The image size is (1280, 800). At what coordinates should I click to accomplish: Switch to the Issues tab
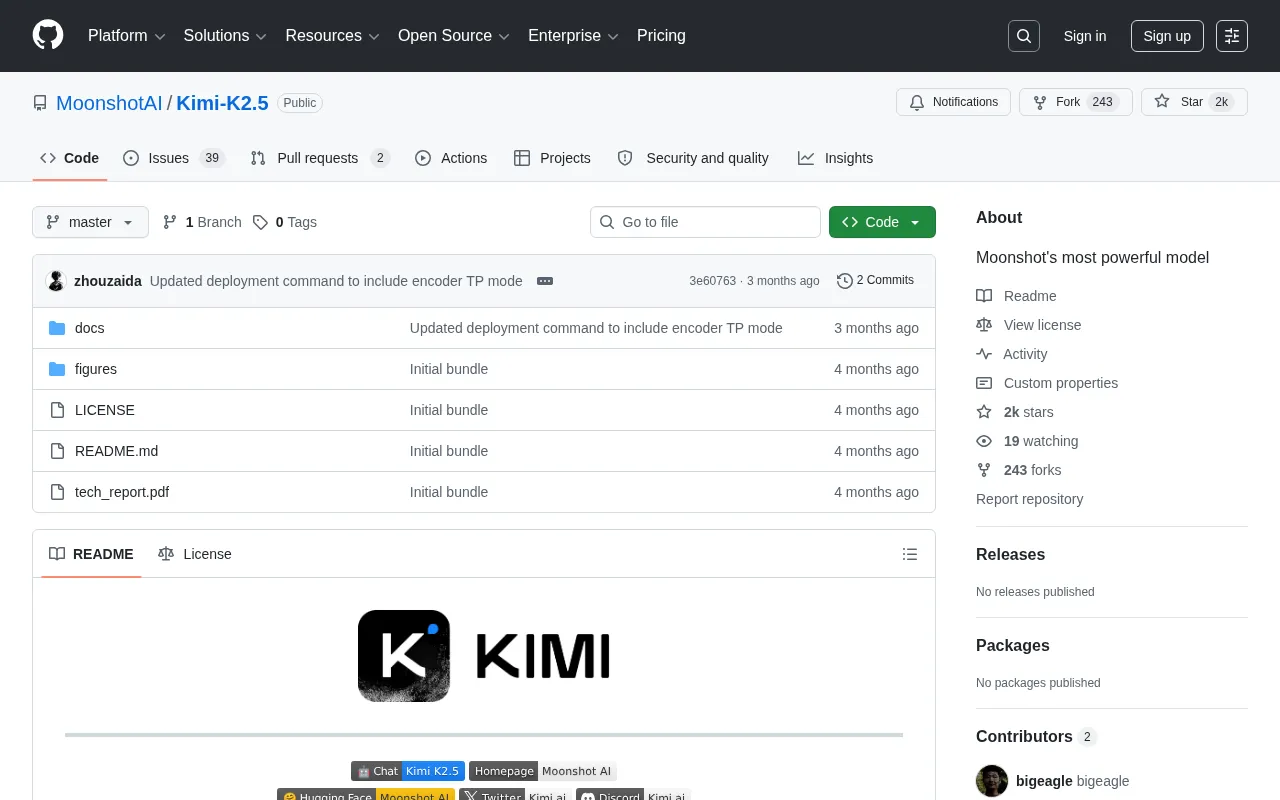(174, 158)
